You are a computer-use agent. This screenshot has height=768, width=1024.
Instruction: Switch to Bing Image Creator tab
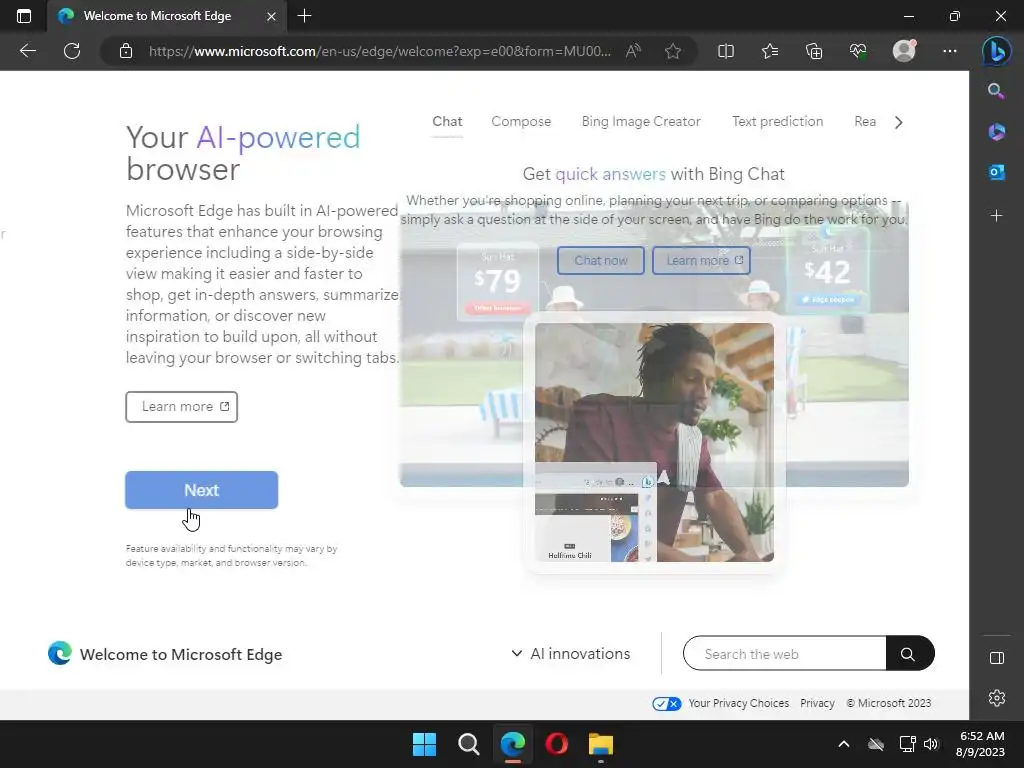(641, 121)
